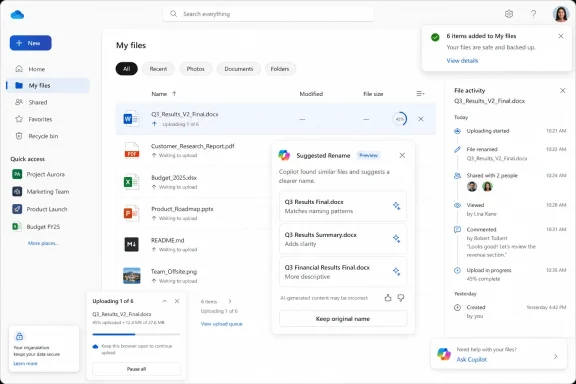The image size is (576, 384).
Task: Click the lock security icon
Action: (19, 336)
